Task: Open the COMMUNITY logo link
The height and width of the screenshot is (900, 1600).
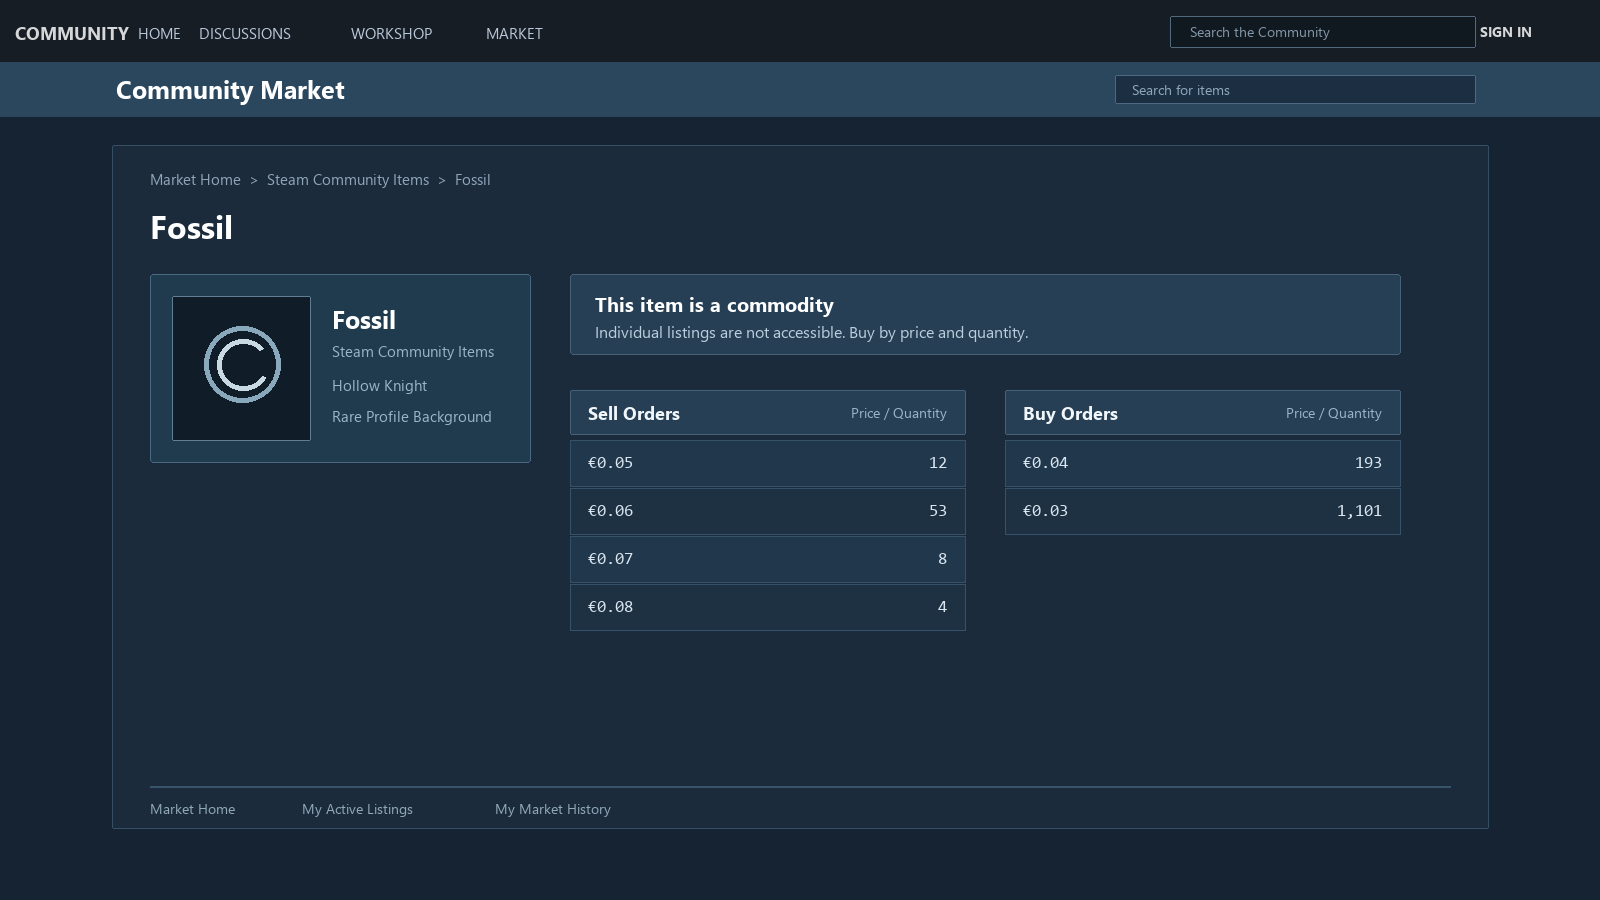Action: [72, 33]
